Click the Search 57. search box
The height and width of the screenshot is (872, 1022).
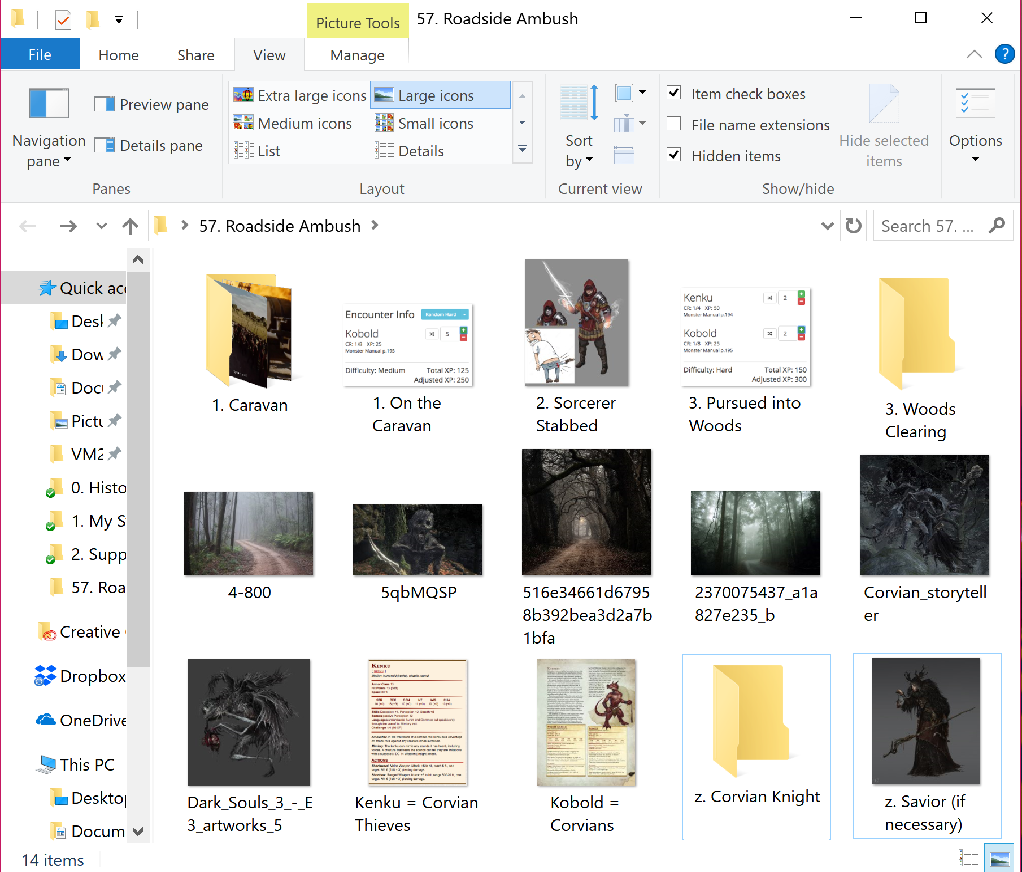tap(942, 226)
